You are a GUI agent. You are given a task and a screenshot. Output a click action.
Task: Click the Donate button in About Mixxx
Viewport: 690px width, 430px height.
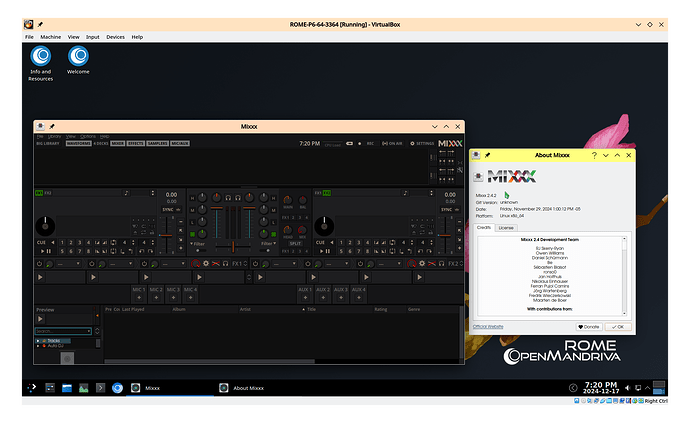click(x=589, y=327)
